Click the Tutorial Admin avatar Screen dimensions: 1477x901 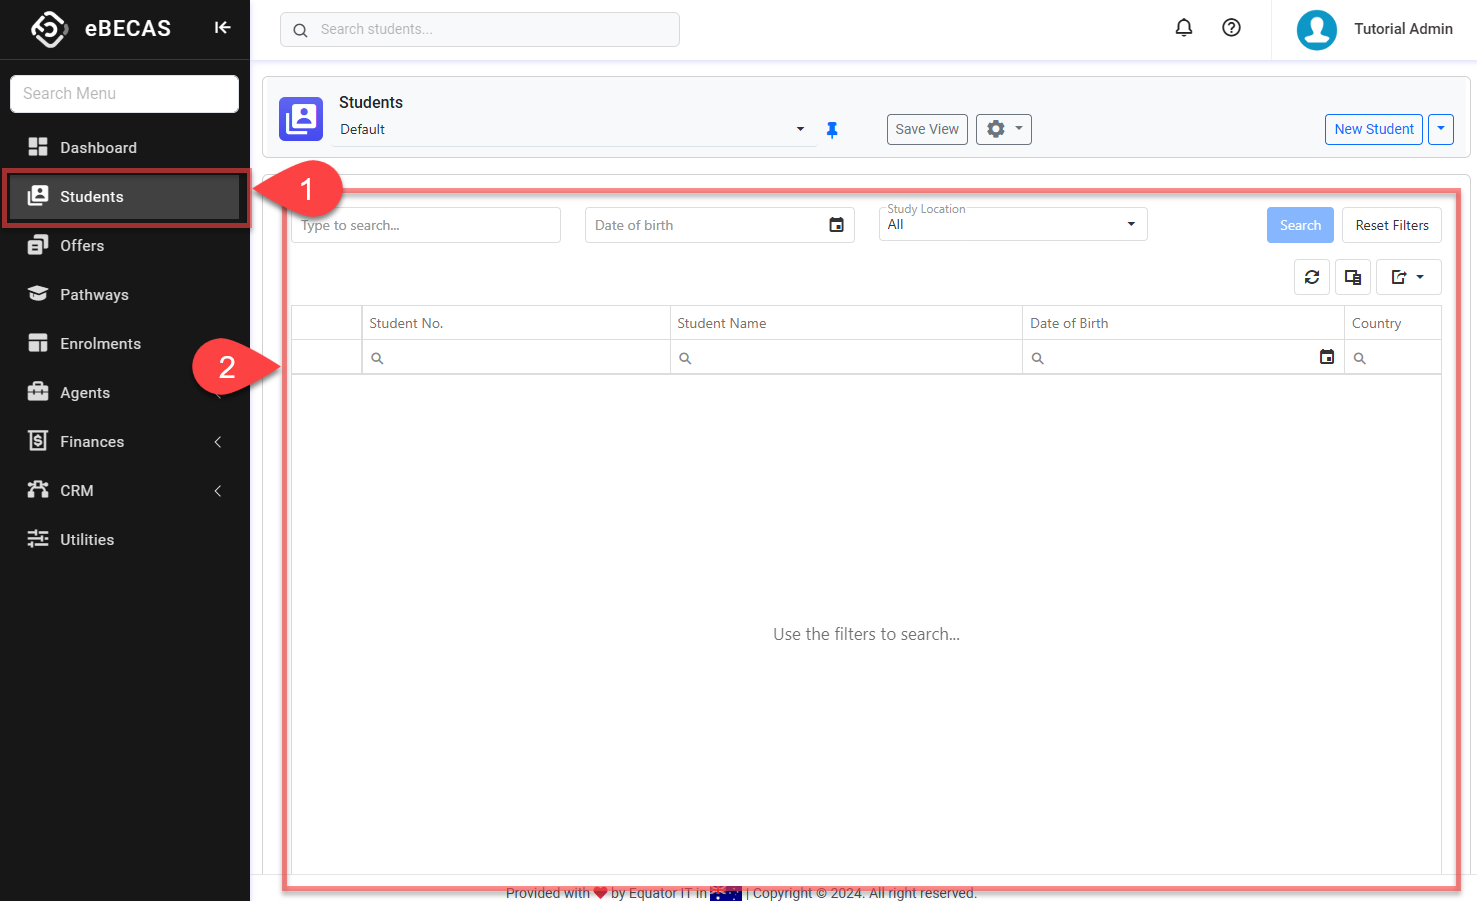pos(1316,30)
